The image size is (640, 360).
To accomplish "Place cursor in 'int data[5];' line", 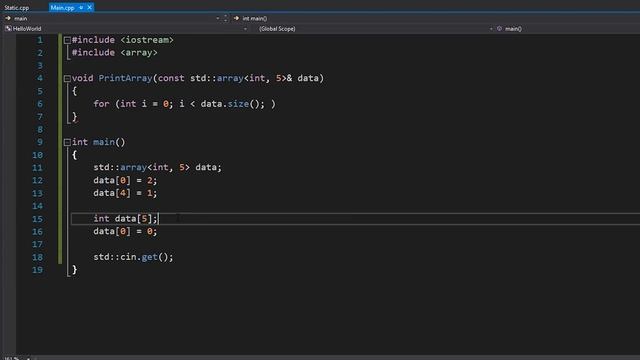I will coord(125,219).
